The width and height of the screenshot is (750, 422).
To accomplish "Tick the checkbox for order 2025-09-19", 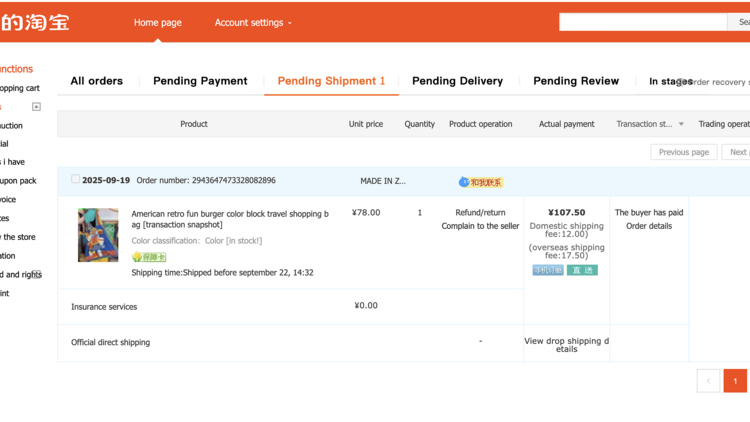I will [x=75, y=179].
